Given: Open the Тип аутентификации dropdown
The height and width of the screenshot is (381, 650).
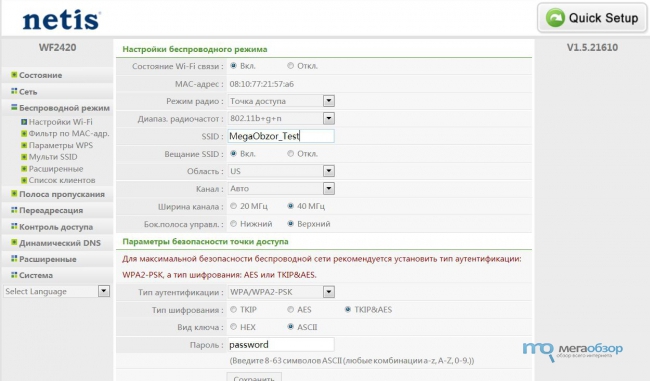Looking at the screenshot, I should click(x=281, y=292).
